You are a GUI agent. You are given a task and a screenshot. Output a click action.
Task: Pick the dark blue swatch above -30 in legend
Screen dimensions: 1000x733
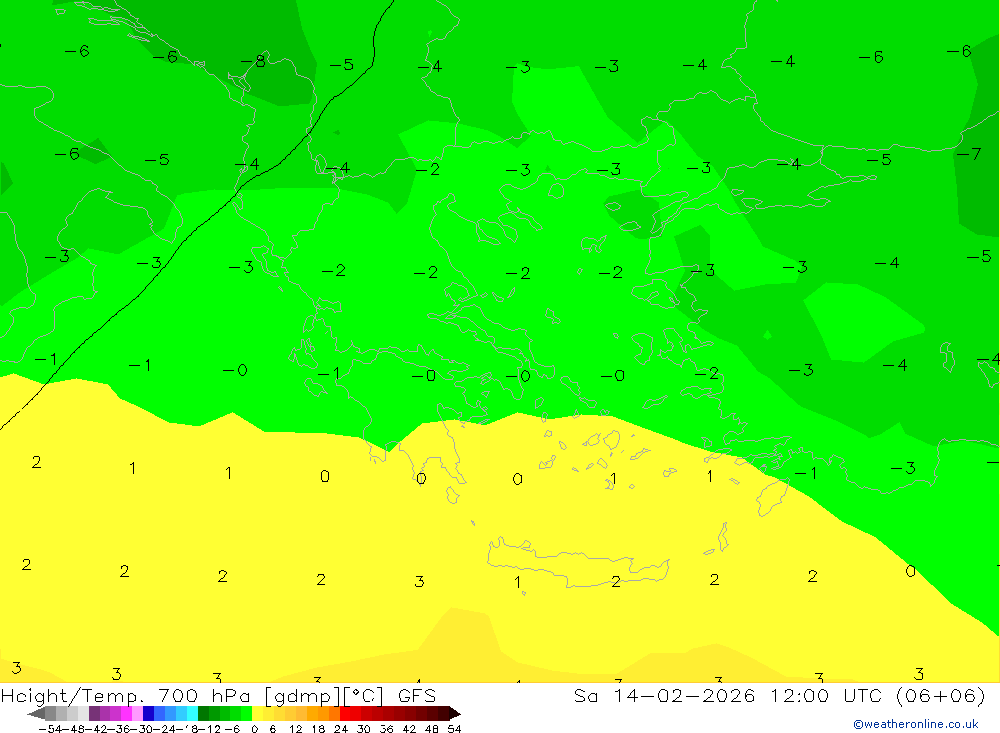coord(148,714)
